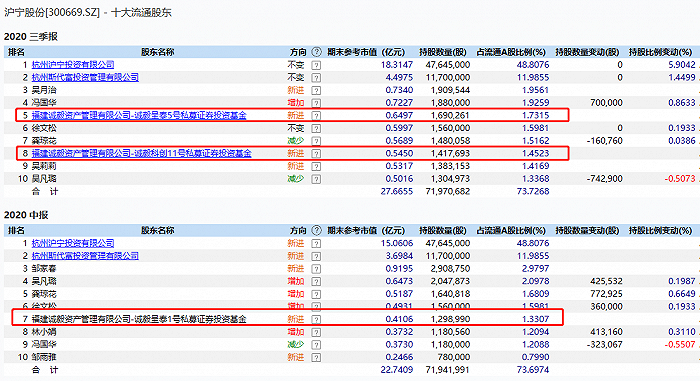Click the ratio change value 5.9042
This screenshot has height=381, width=700.
point(682,65)
